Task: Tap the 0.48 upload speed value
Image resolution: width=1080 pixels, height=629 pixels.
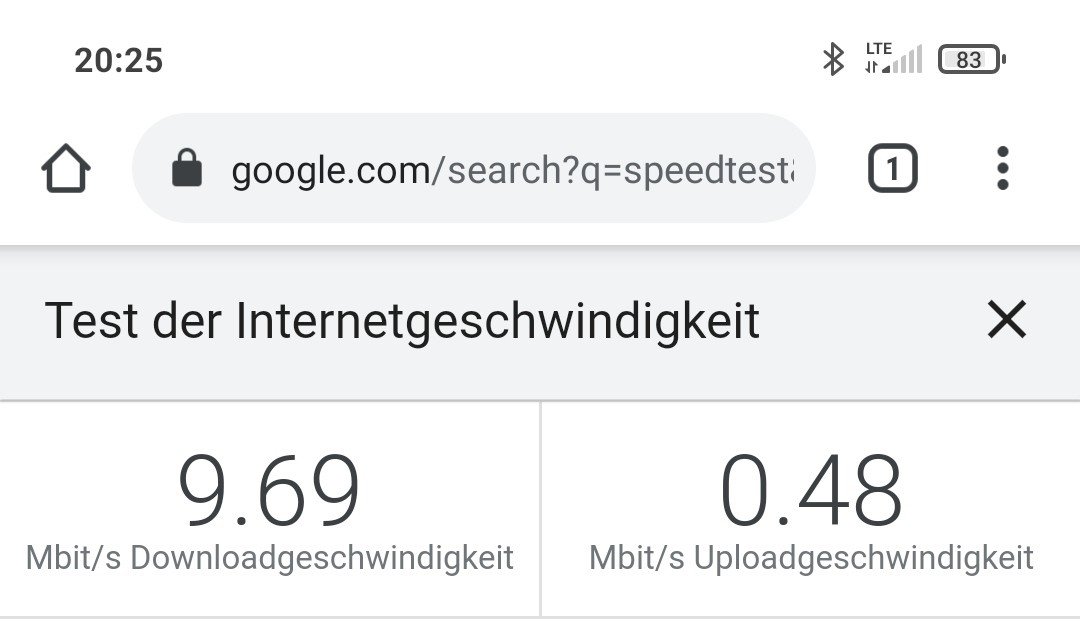Action: (811, 490)
